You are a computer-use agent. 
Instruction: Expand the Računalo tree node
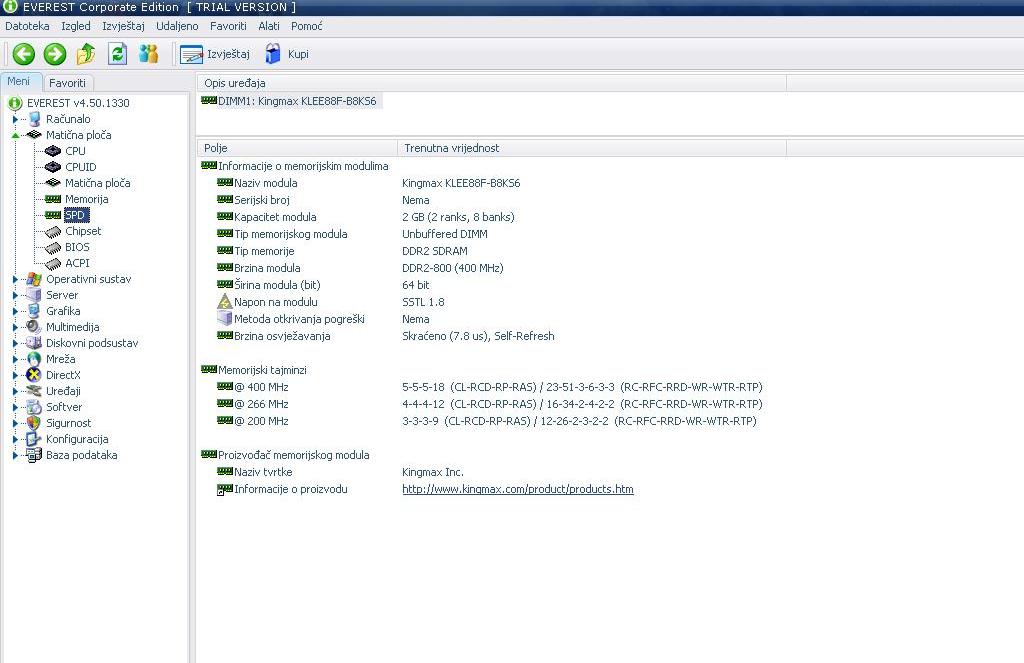click(15, 119)
